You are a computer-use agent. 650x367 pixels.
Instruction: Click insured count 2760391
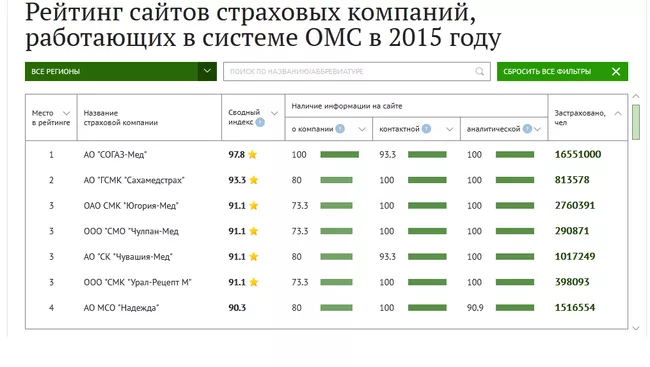point(575,205)
